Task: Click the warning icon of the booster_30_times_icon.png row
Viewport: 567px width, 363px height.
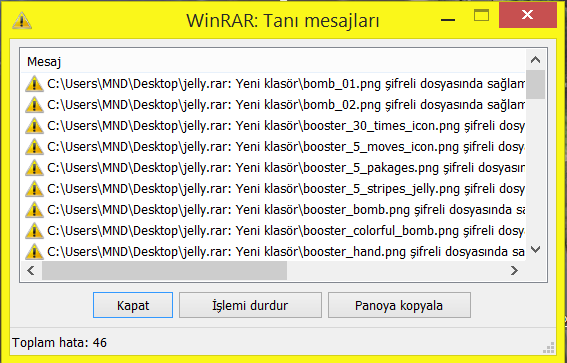Action: (34, 126)
